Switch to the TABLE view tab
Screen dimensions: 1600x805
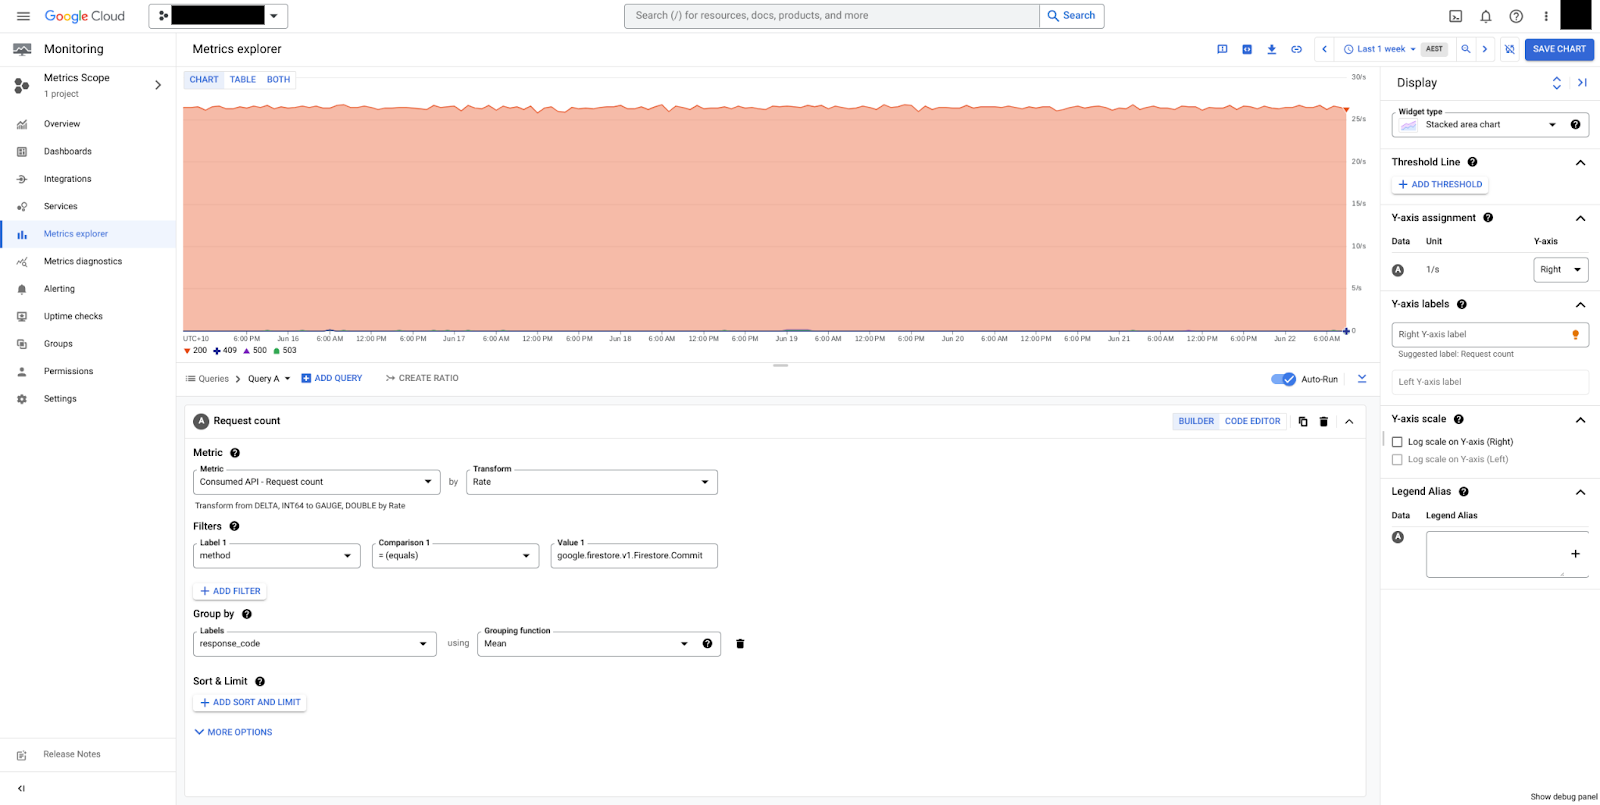tap(242, 80)
